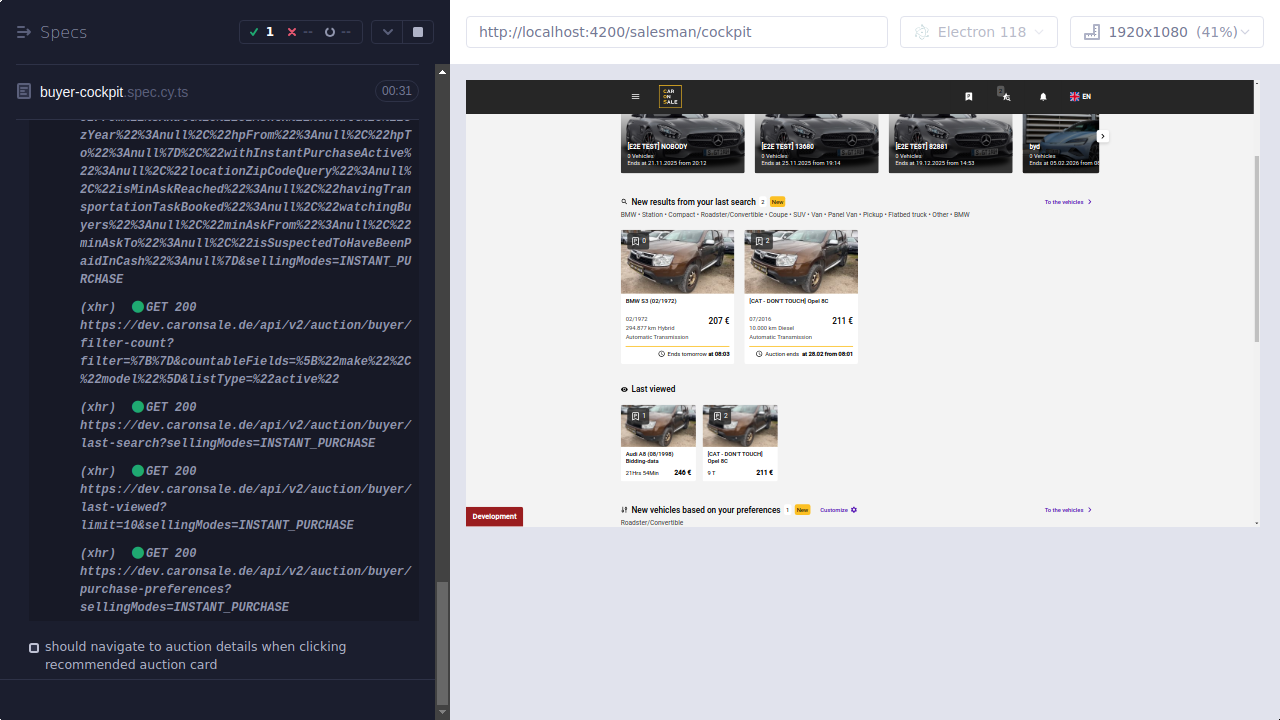Collapse the Specs runner panel via the chevron

point(388,32)
